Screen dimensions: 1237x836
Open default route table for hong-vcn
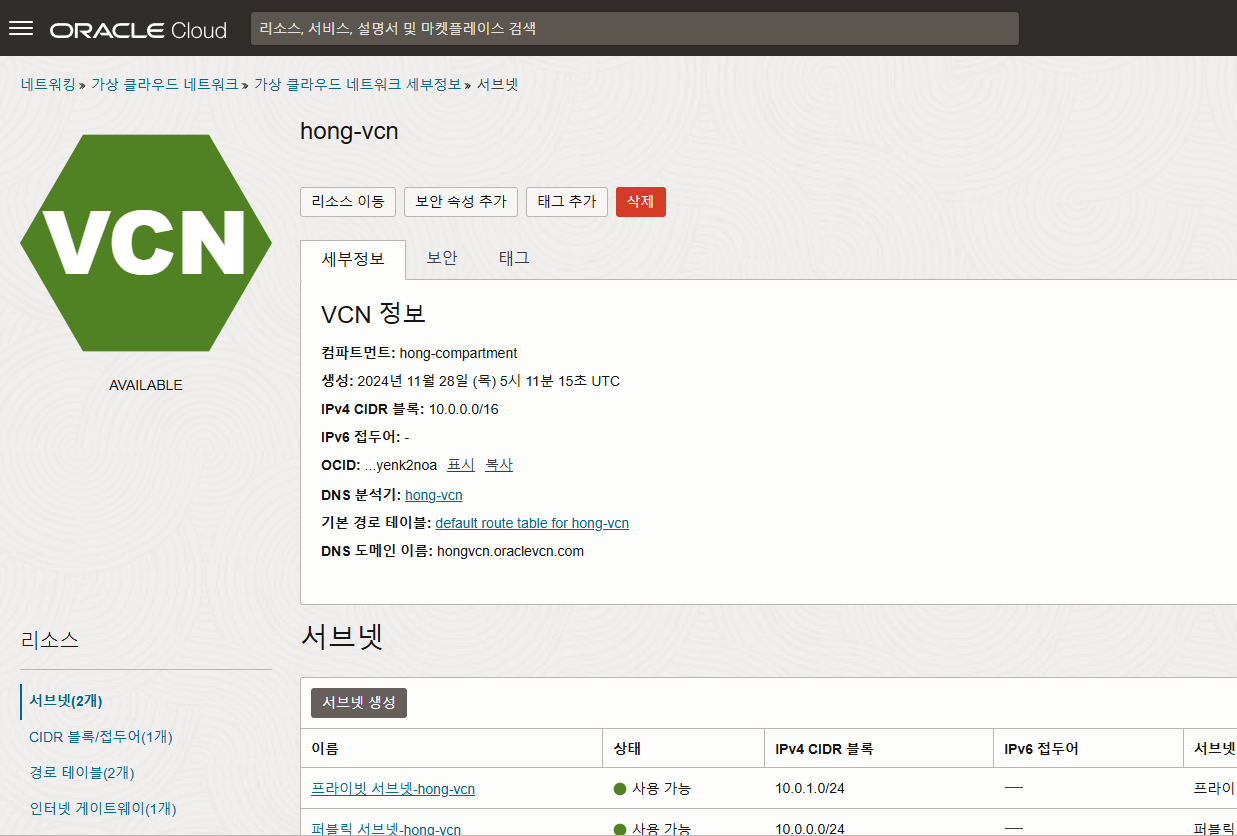[x=532, y=523]
